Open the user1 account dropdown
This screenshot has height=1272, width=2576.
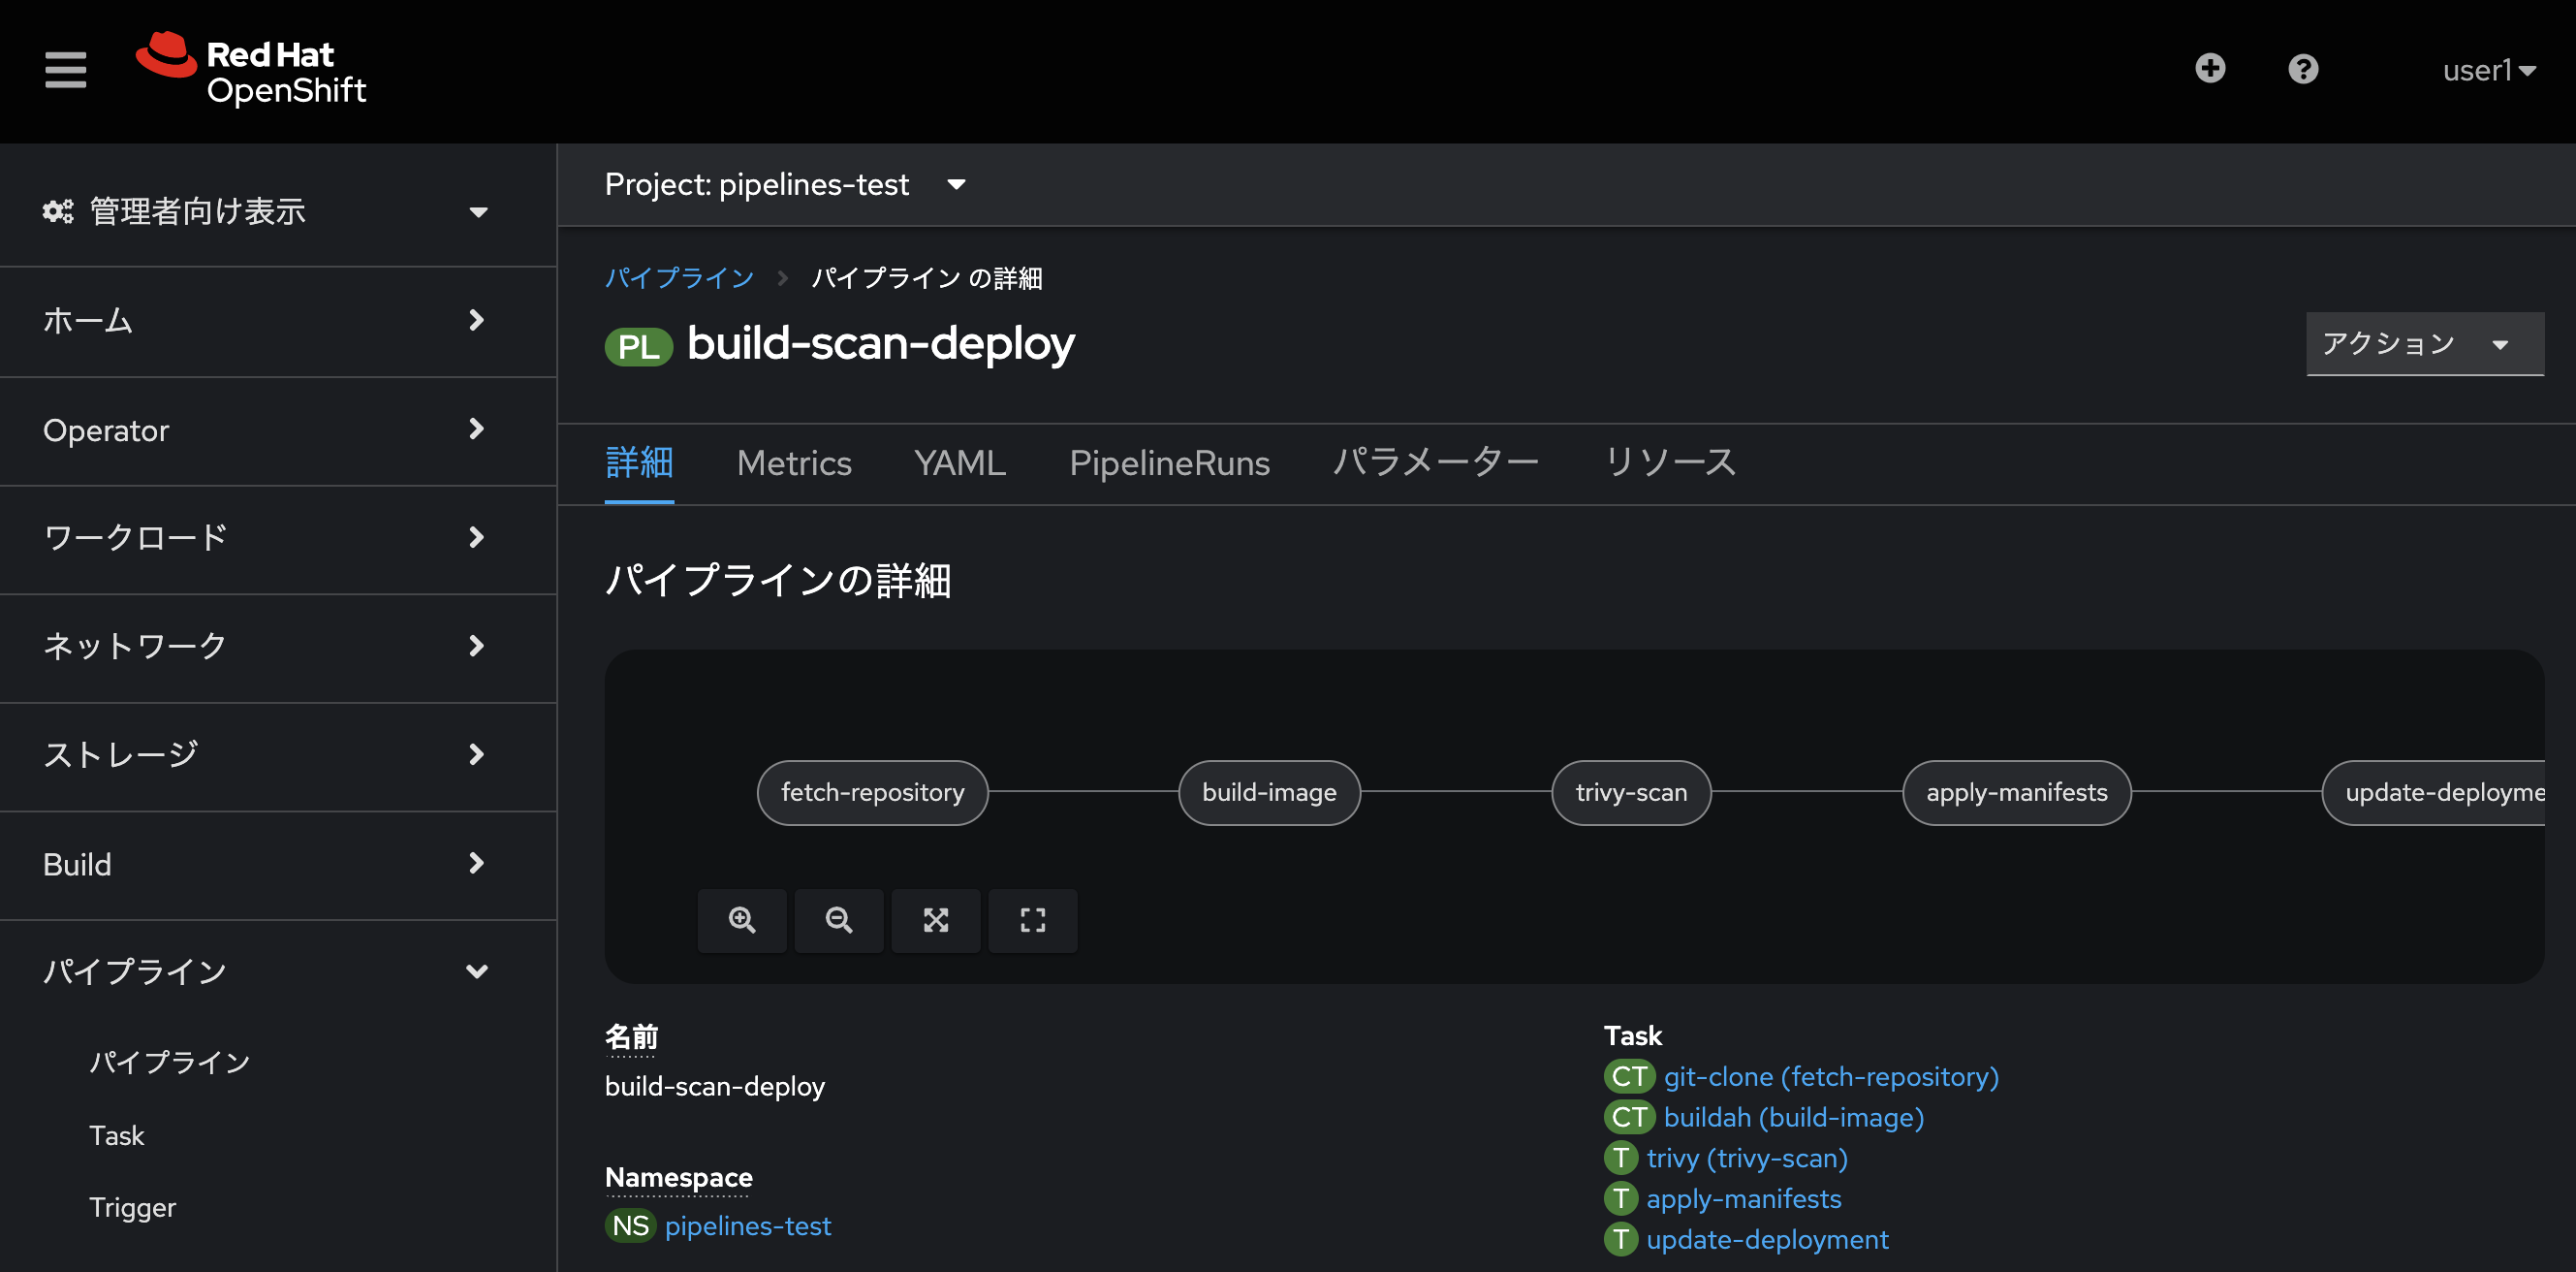click(2489, 70)
